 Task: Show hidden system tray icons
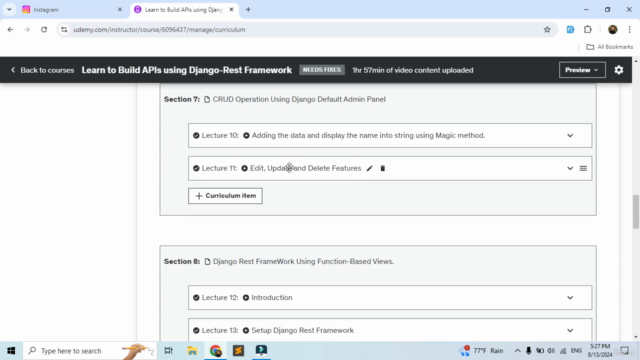517,351
